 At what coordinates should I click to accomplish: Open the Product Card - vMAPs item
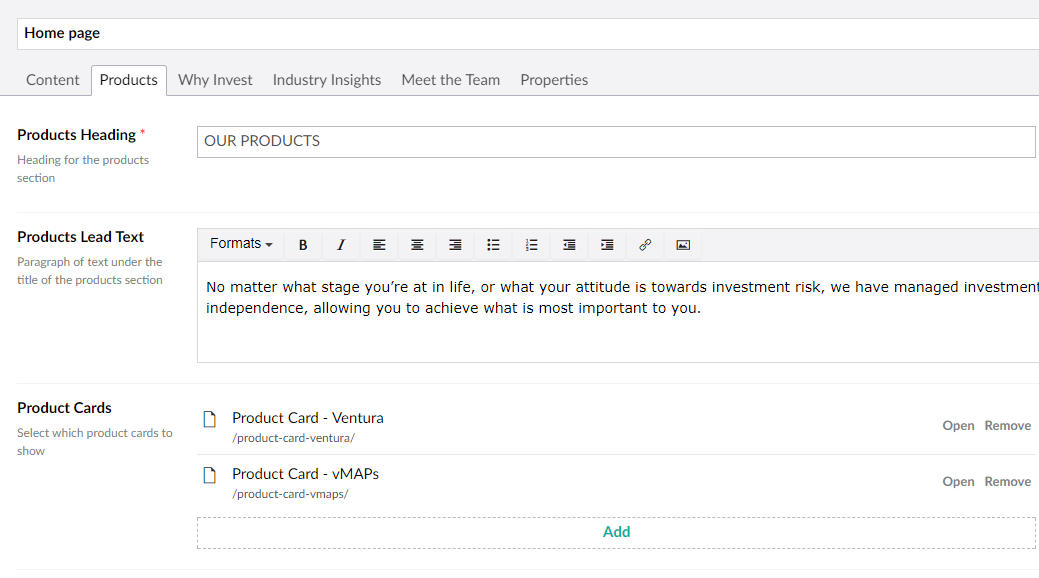click(x=958, y=482)
